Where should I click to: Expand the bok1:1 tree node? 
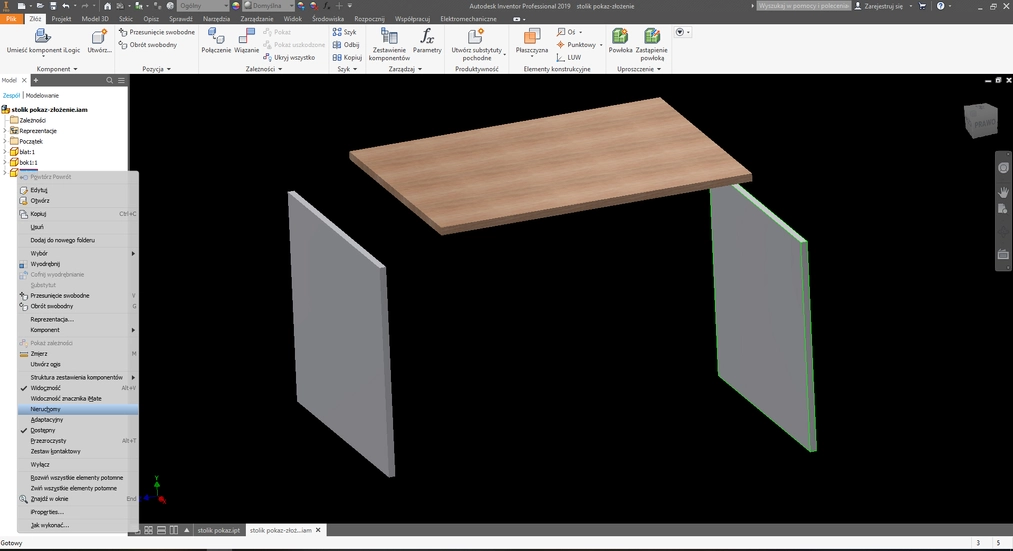tap(5, 162)
